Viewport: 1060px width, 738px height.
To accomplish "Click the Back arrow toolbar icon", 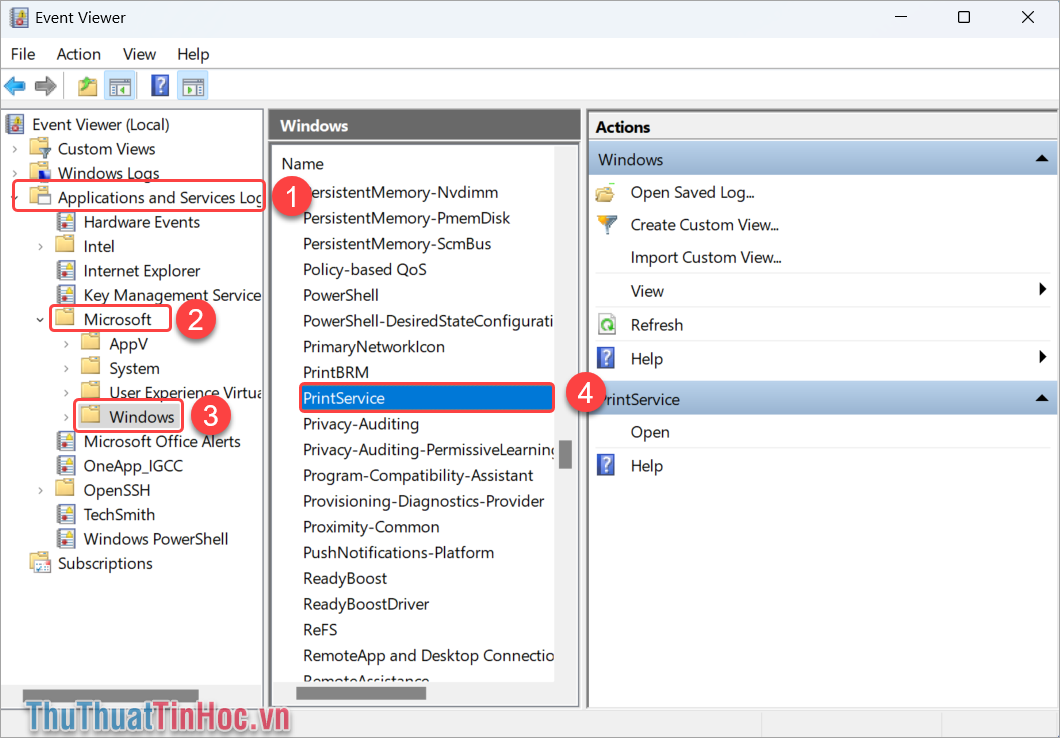I will [15, 86].
